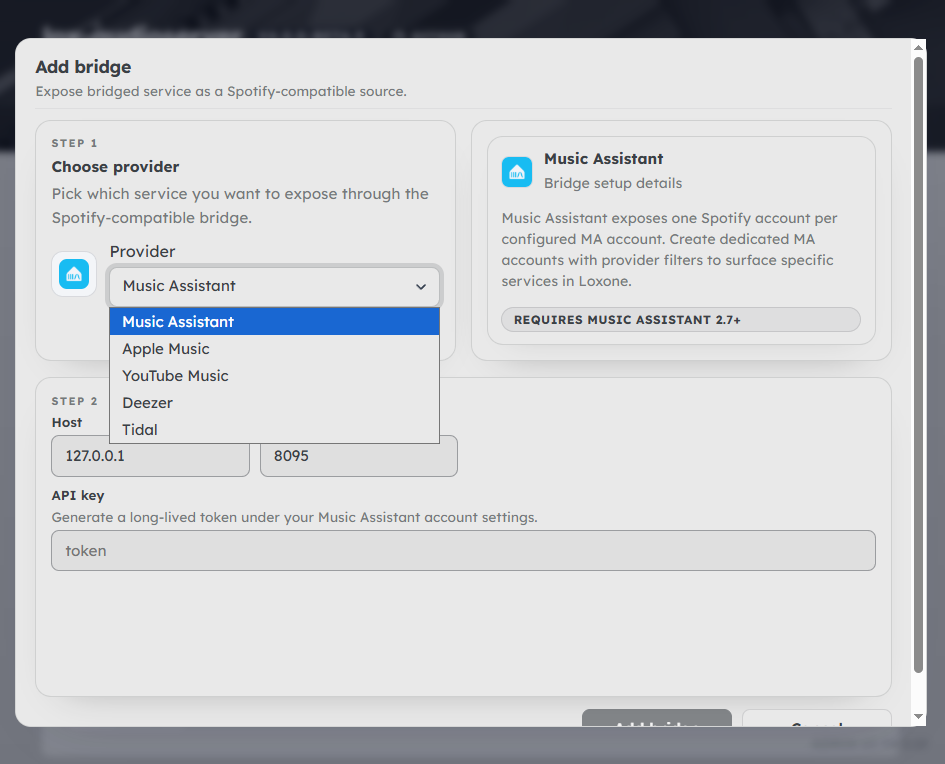The height and width of the screenshot is (764, 945).
Task: Click the Host field showing 127.0.0.1
Action: (150, 457)
